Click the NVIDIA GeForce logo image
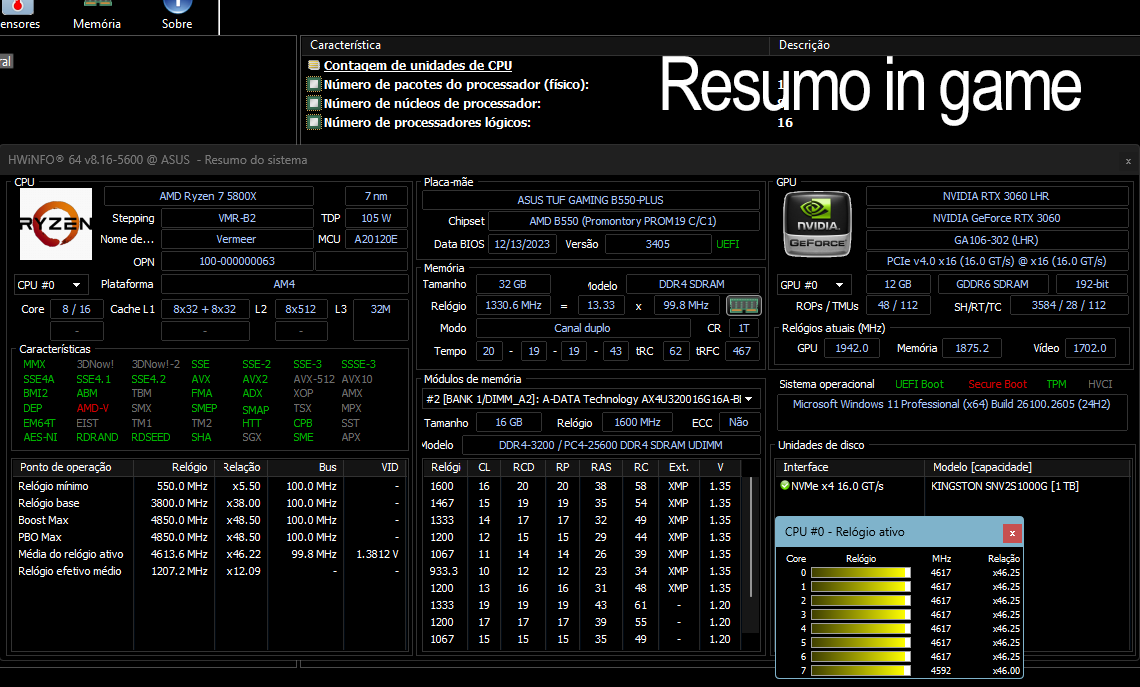 tap(817, 224)
